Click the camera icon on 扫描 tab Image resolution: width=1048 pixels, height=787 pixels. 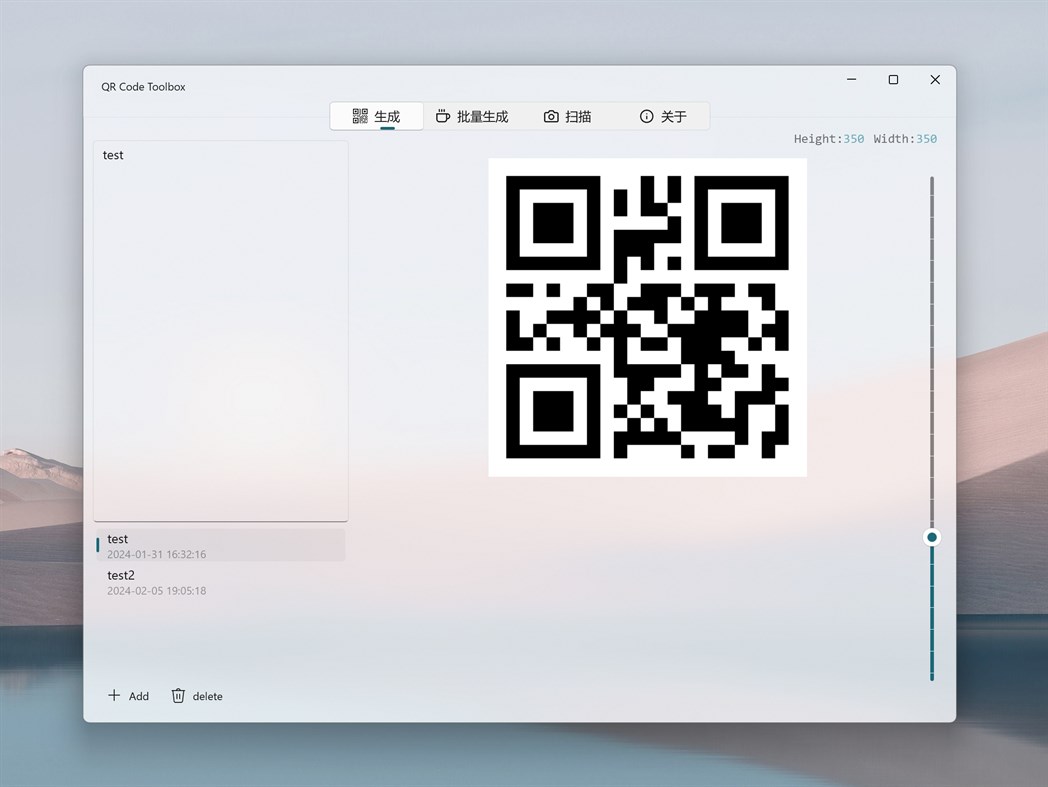[x=551, y=116]
